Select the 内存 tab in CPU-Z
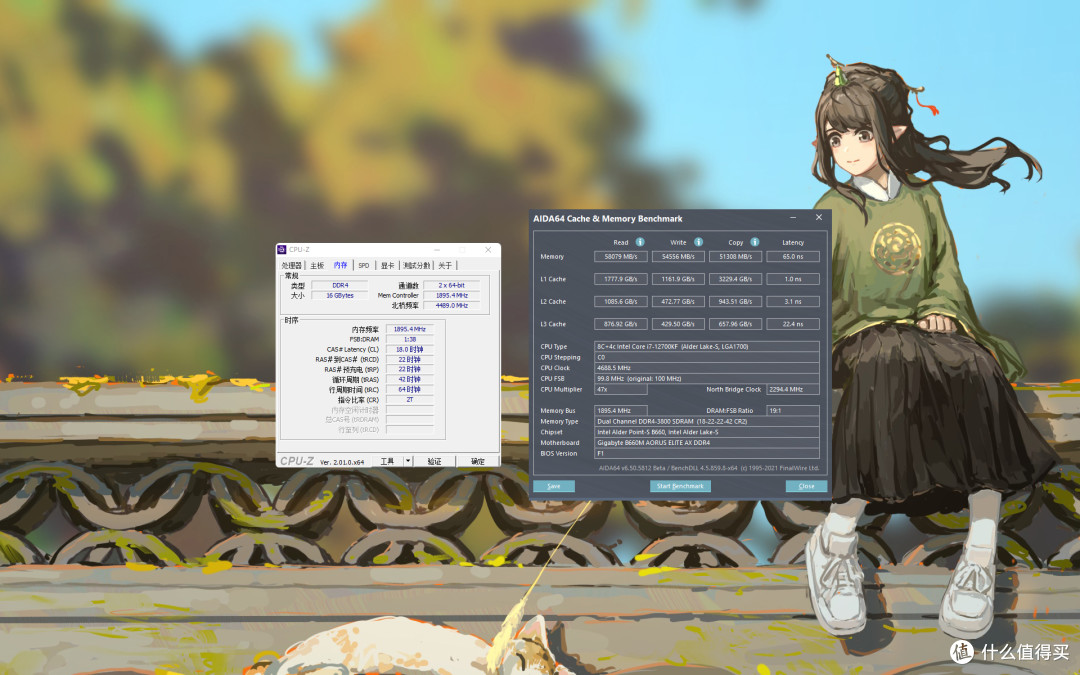The image size is (1080, 675). pos(340,265)
